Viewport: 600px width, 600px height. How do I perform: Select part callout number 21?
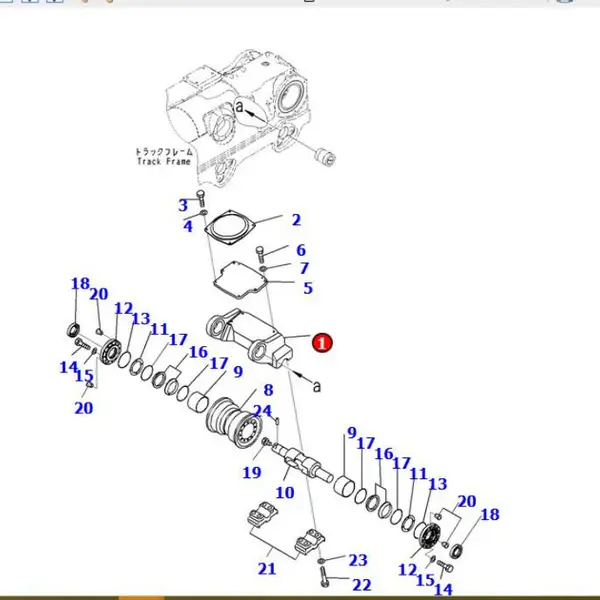tap(267, 569)
